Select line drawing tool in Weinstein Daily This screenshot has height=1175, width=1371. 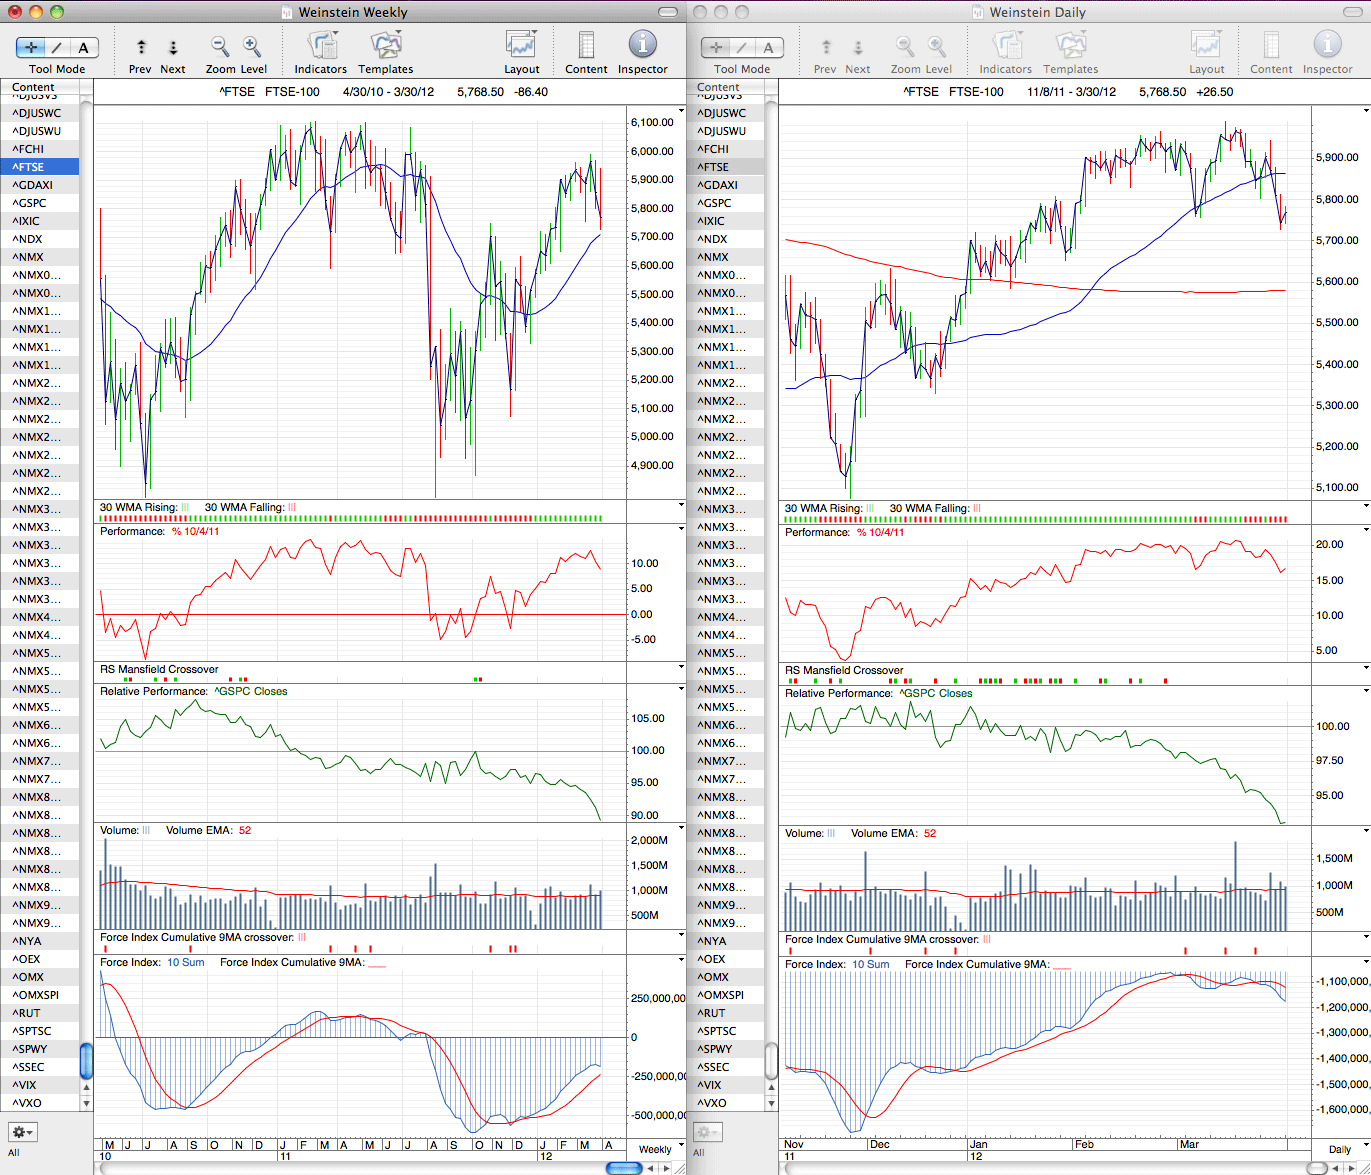click(x=742, y=47)
